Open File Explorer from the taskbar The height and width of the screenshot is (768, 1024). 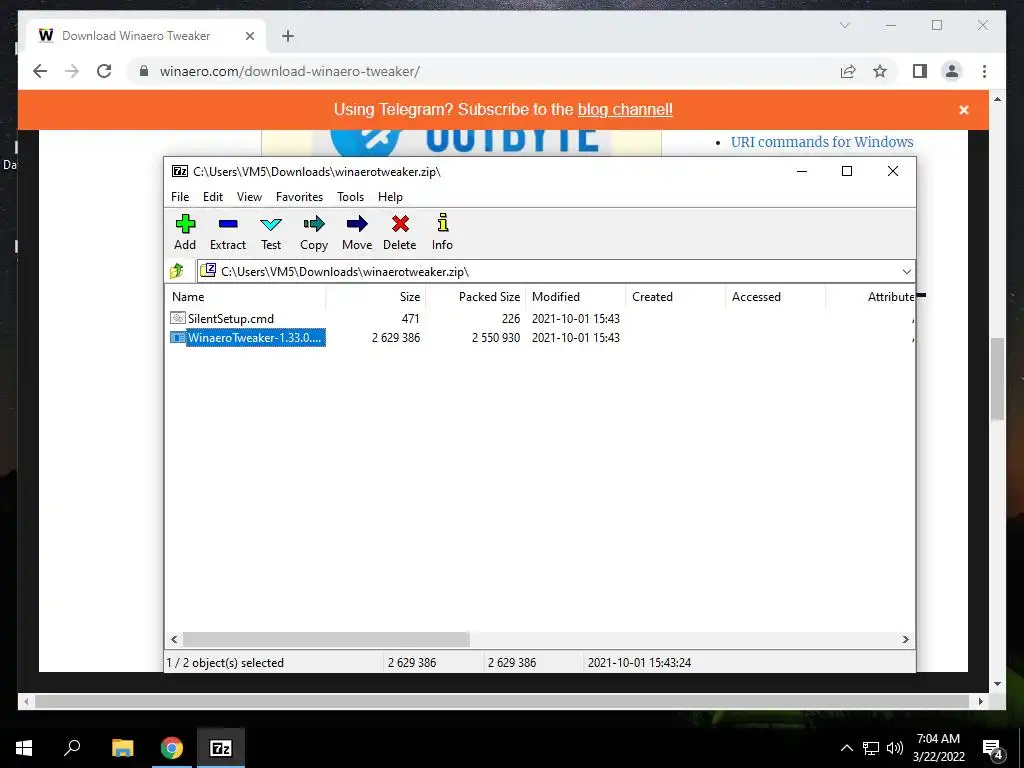click(122, 748)
